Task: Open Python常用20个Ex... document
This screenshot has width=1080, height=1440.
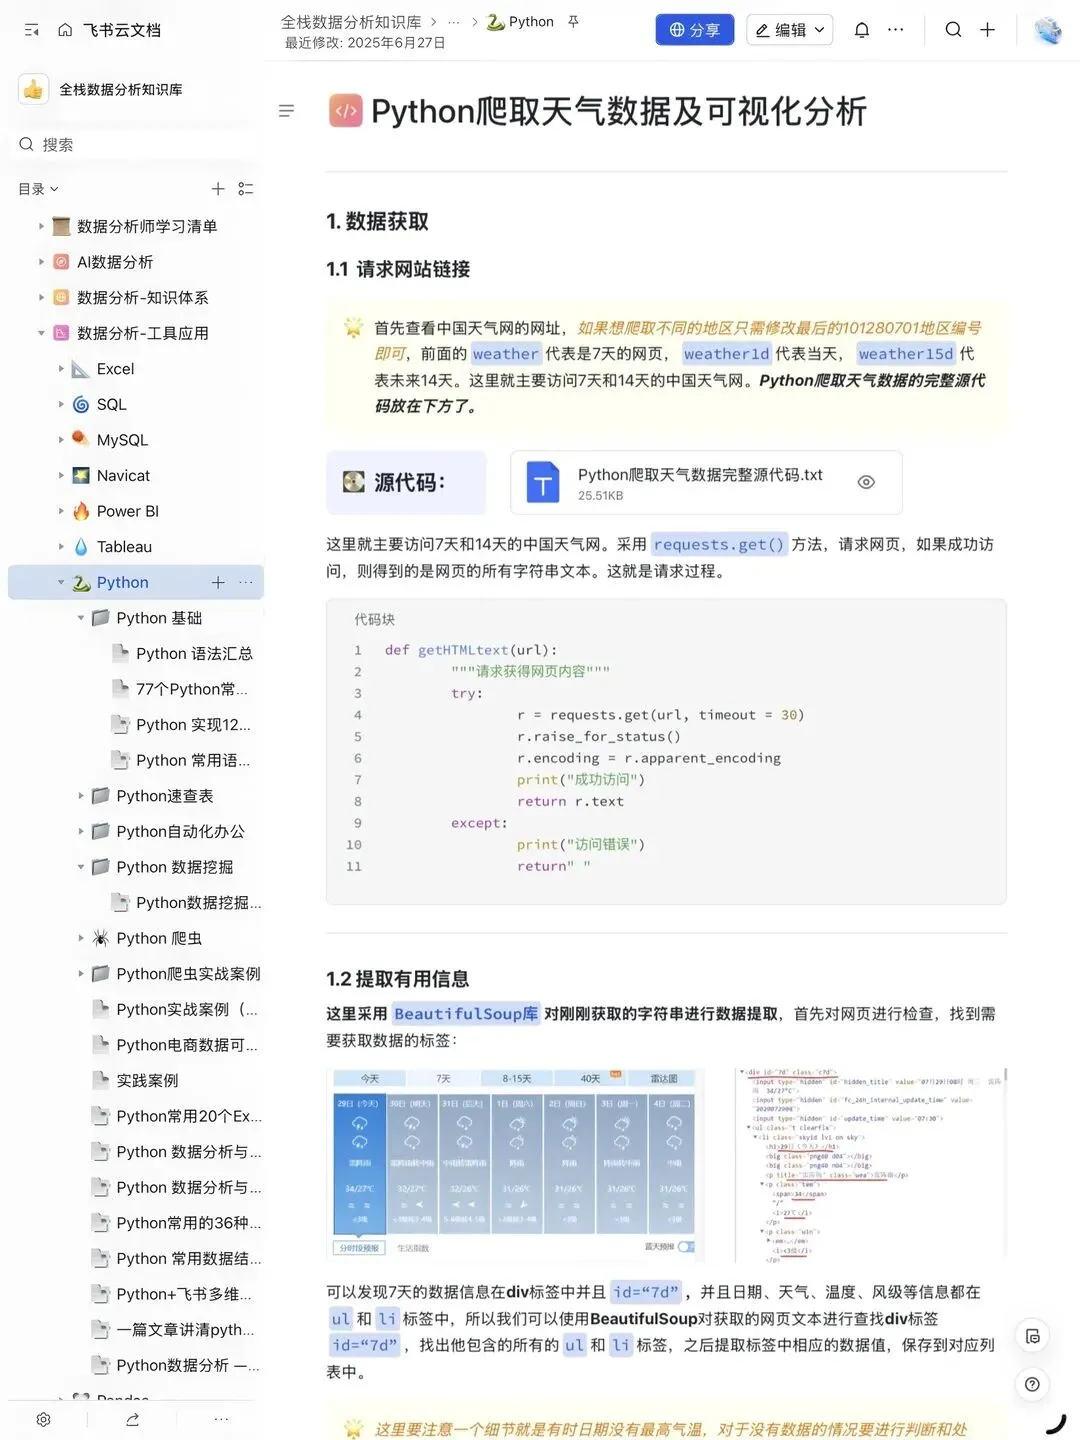Action: [x=189, y=1116]
